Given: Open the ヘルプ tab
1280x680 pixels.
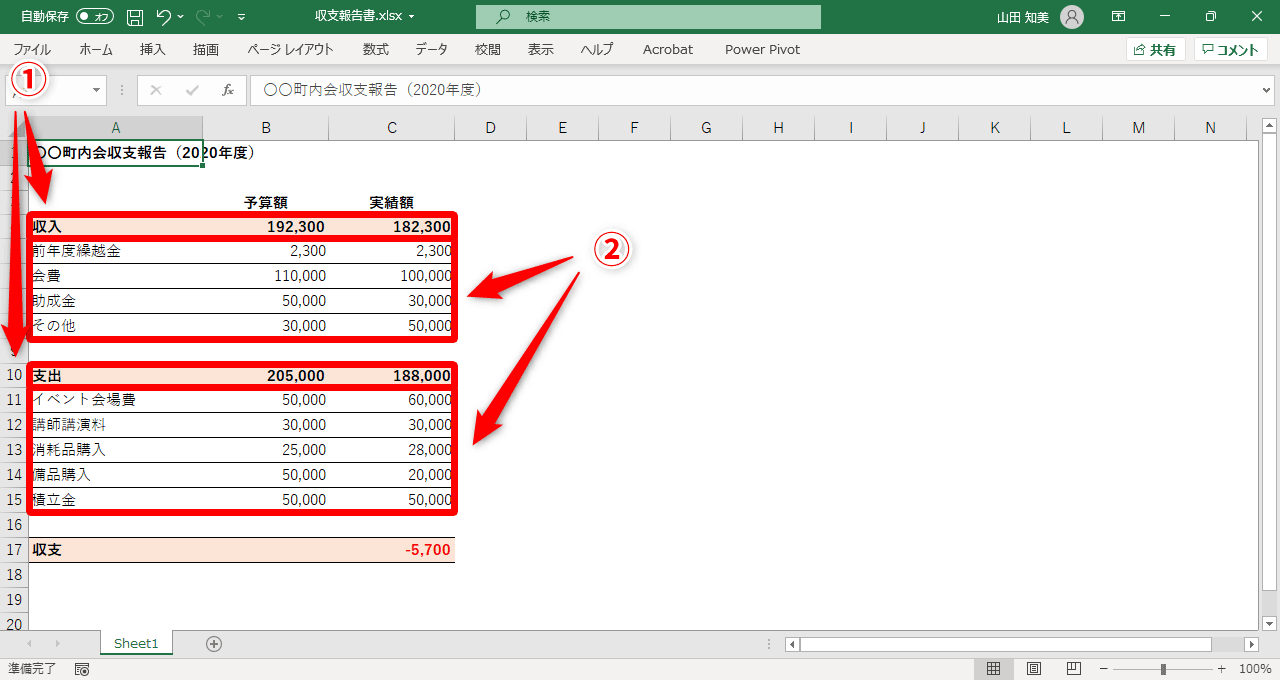Looking at the screenshot, I should pyautogui.click(x=597, y=49).
